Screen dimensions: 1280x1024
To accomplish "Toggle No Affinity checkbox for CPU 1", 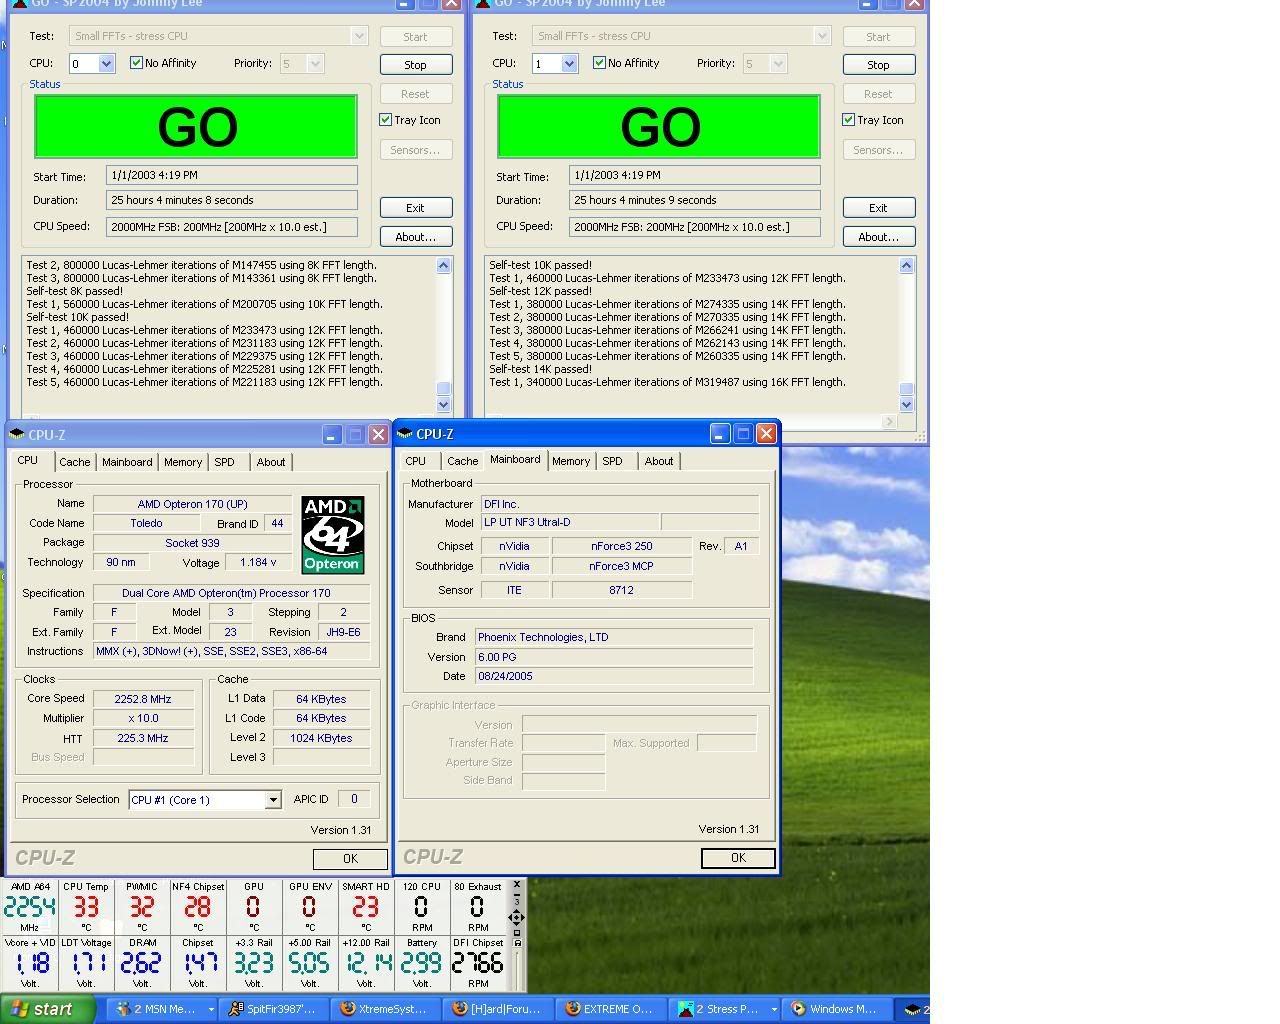I will [600, 63].
